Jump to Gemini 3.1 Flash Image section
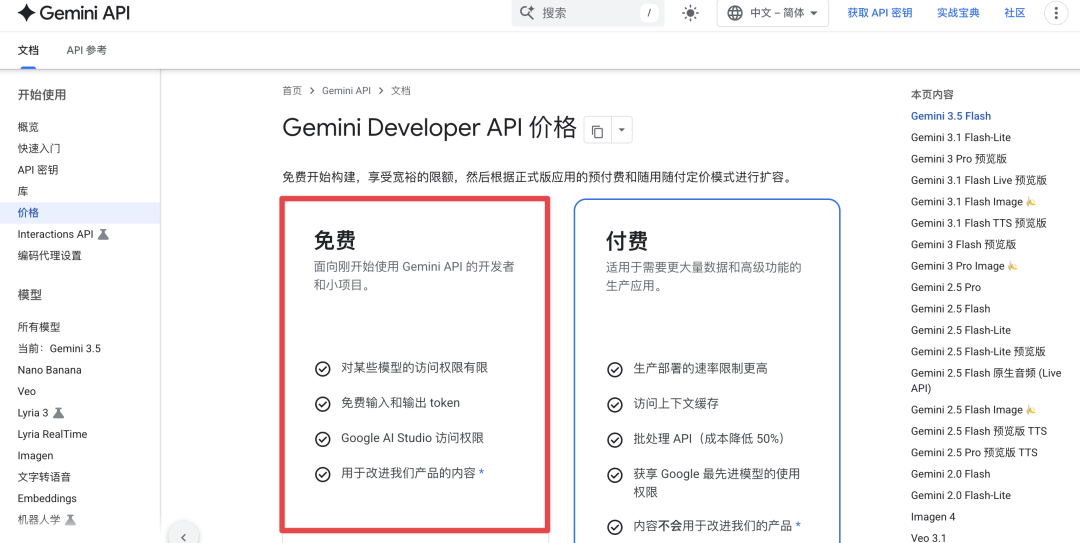 point(966,202)
